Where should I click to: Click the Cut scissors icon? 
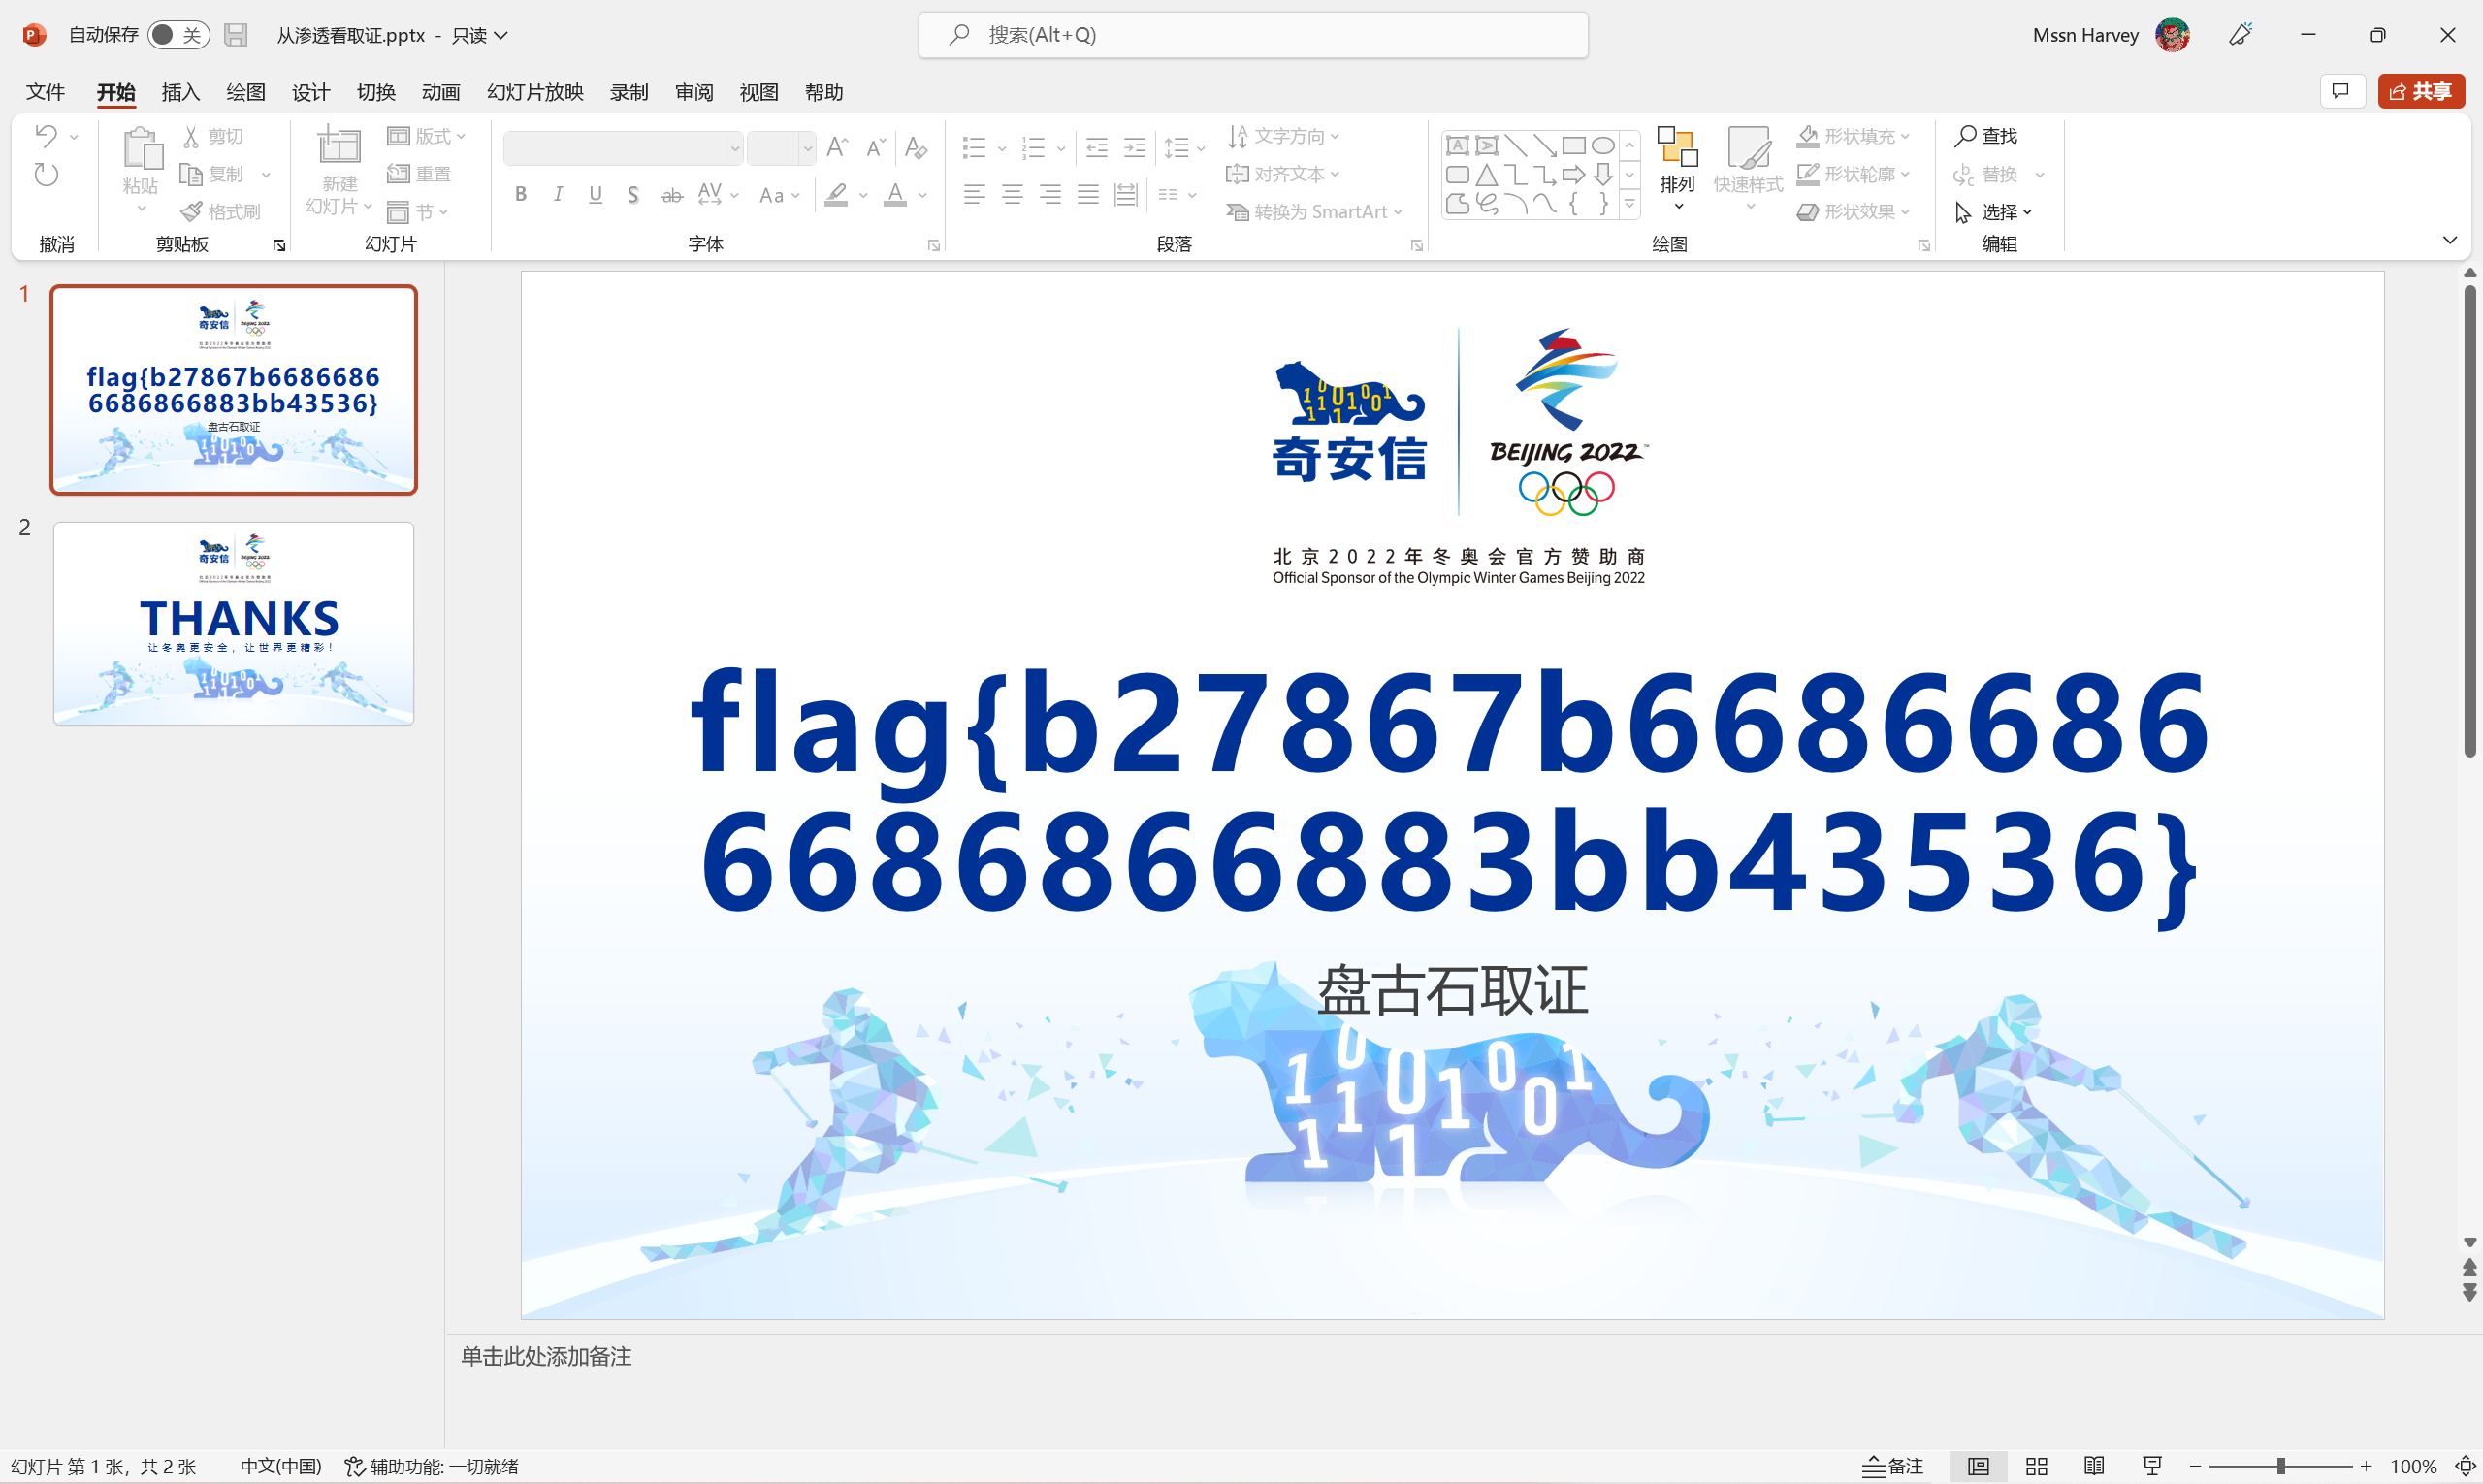[191, 136]
